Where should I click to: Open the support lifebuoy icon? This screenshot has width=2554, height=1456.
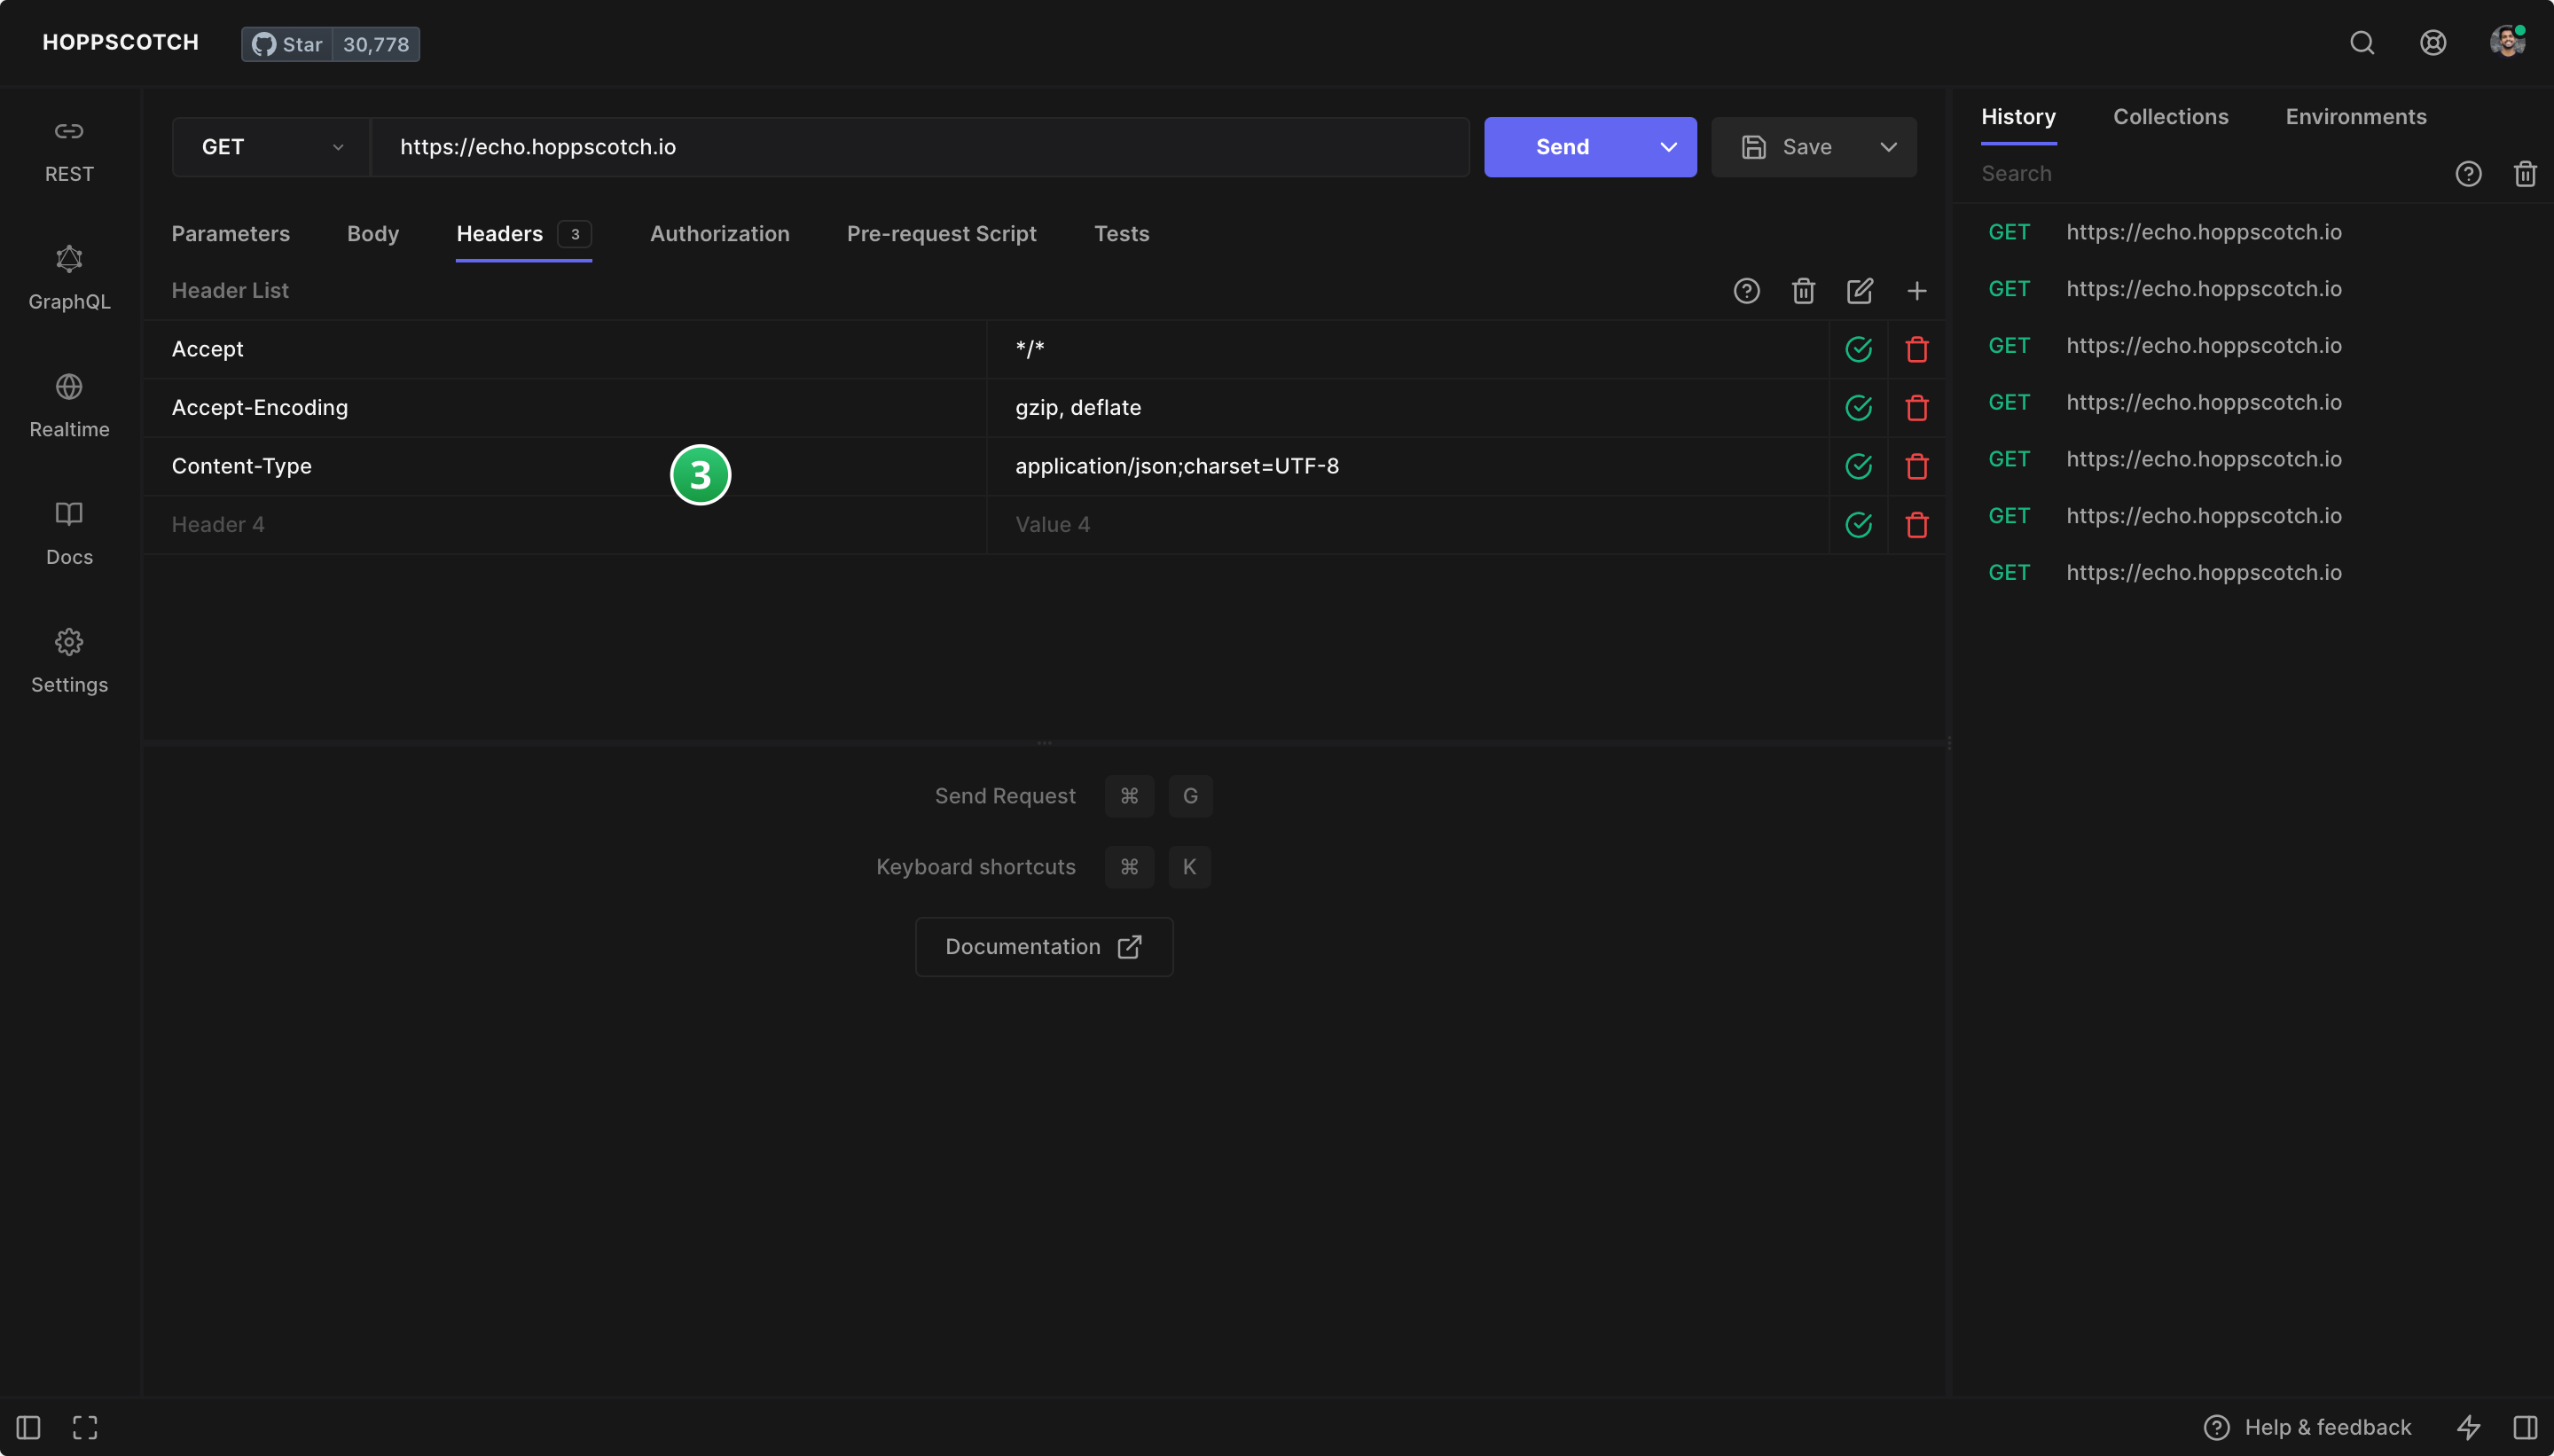(x=2432, y=43)
